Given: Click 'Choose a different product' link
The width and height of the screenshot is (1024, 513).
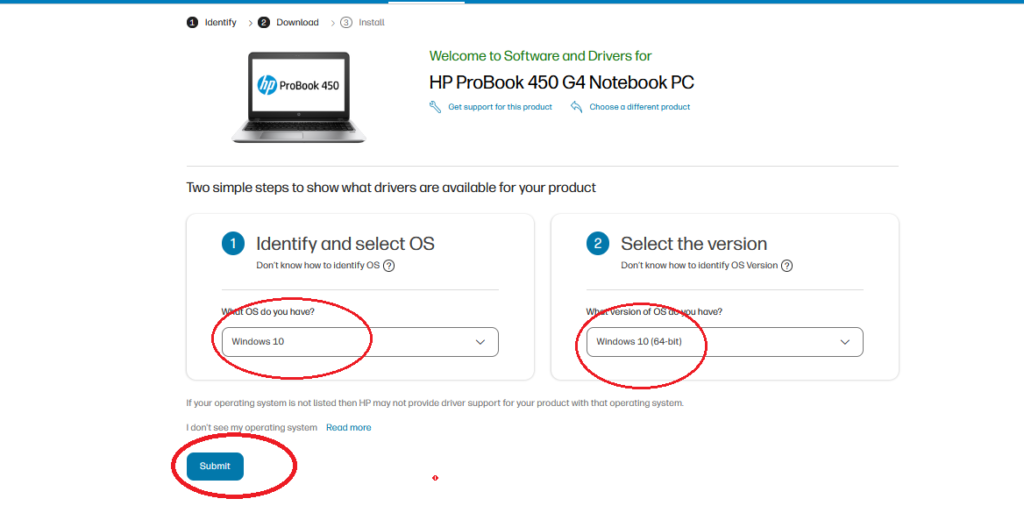Looking at the screenshot, I should [x=639, y=106].
